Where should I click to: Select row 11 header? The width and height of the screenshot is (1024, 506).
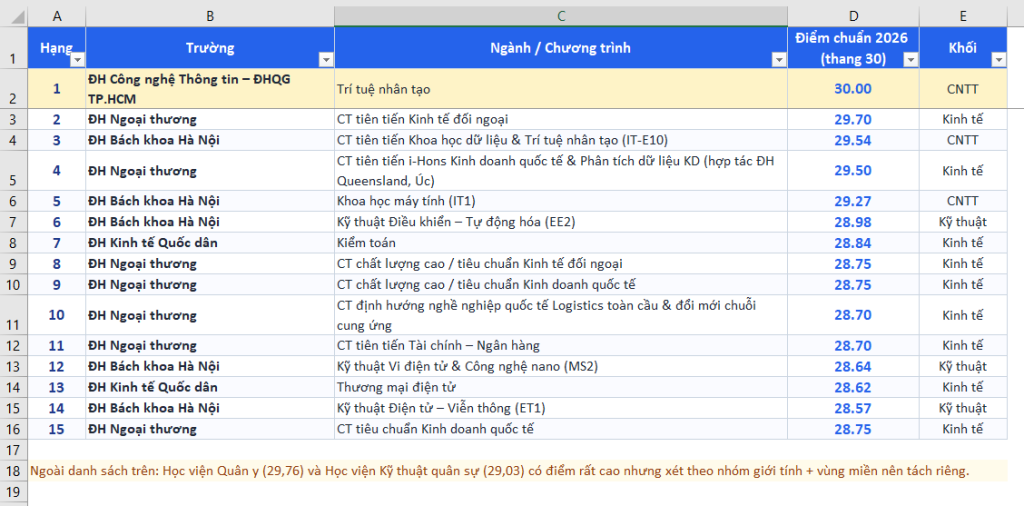[14, 315]
